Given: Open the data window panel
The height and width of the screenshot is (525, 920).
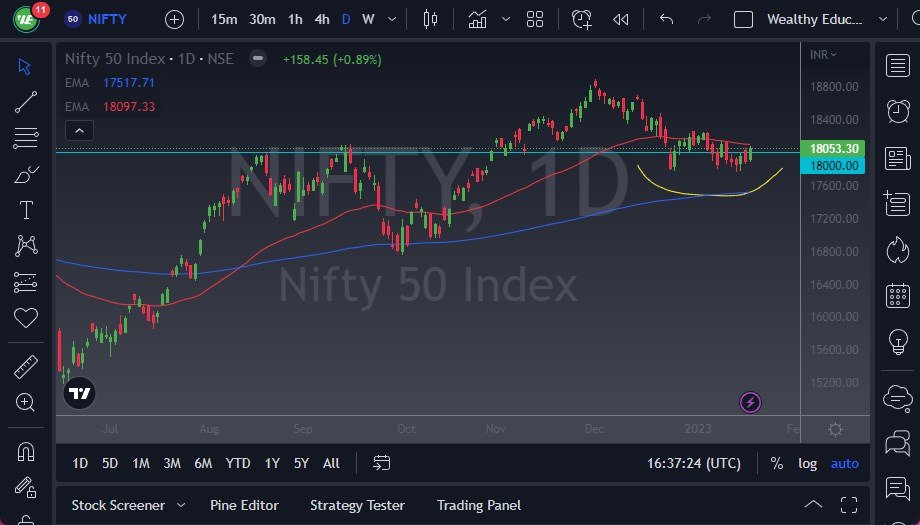Looking at the screenshot, I should pos(898,204).
